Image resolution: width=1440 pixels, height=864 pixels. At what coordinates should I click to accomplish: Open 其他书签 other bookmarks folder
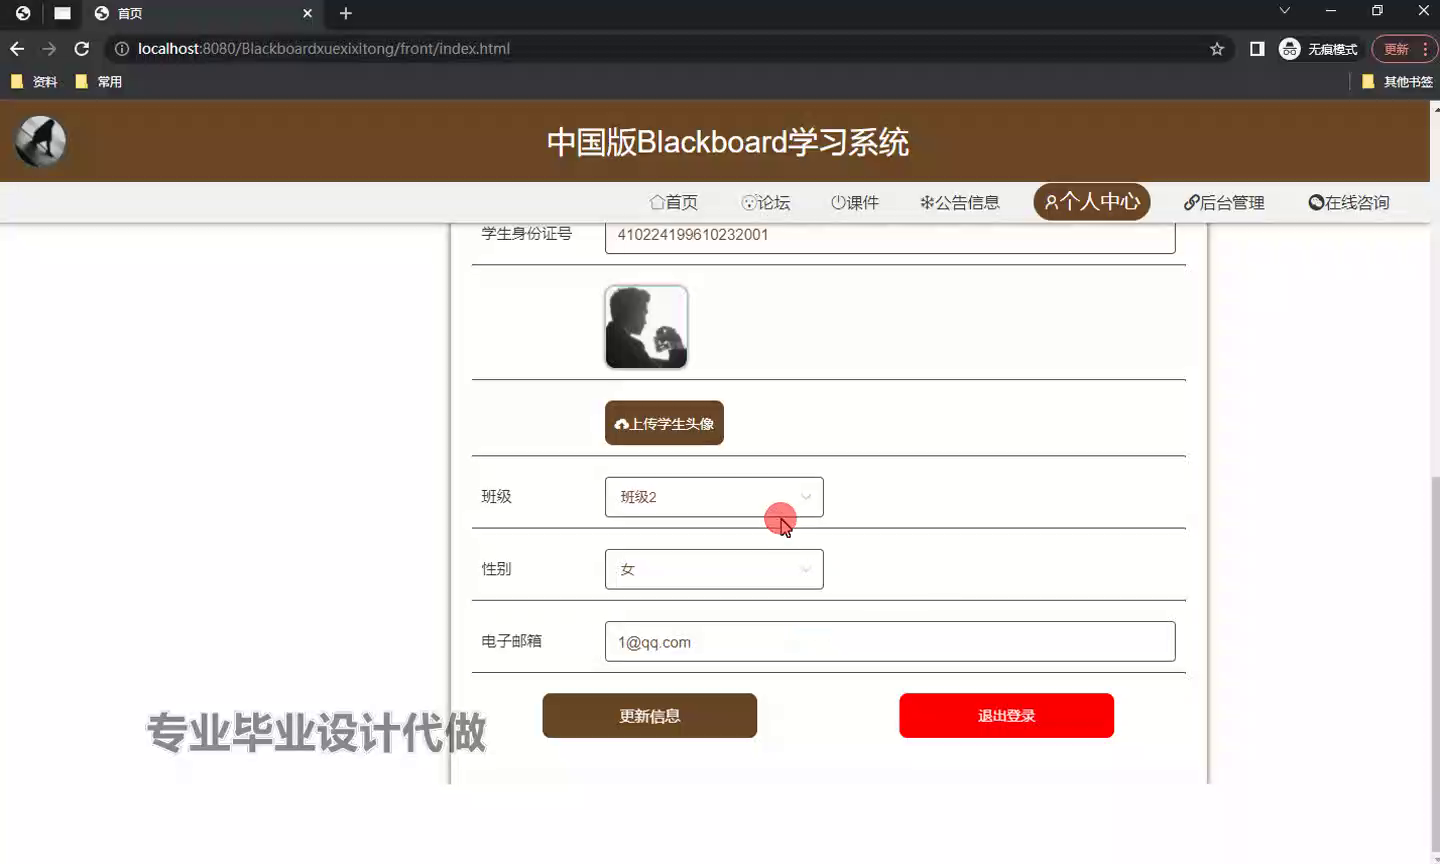pyautogui.click(x=1397, y=82)
